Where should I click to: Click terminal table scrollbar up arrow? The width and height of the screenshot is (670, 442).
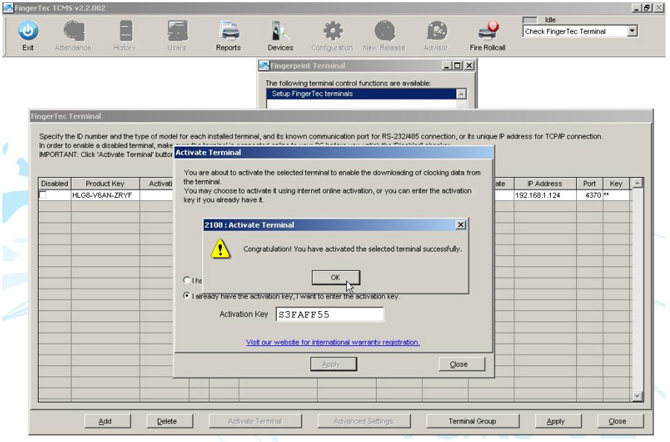coord(637,183)
